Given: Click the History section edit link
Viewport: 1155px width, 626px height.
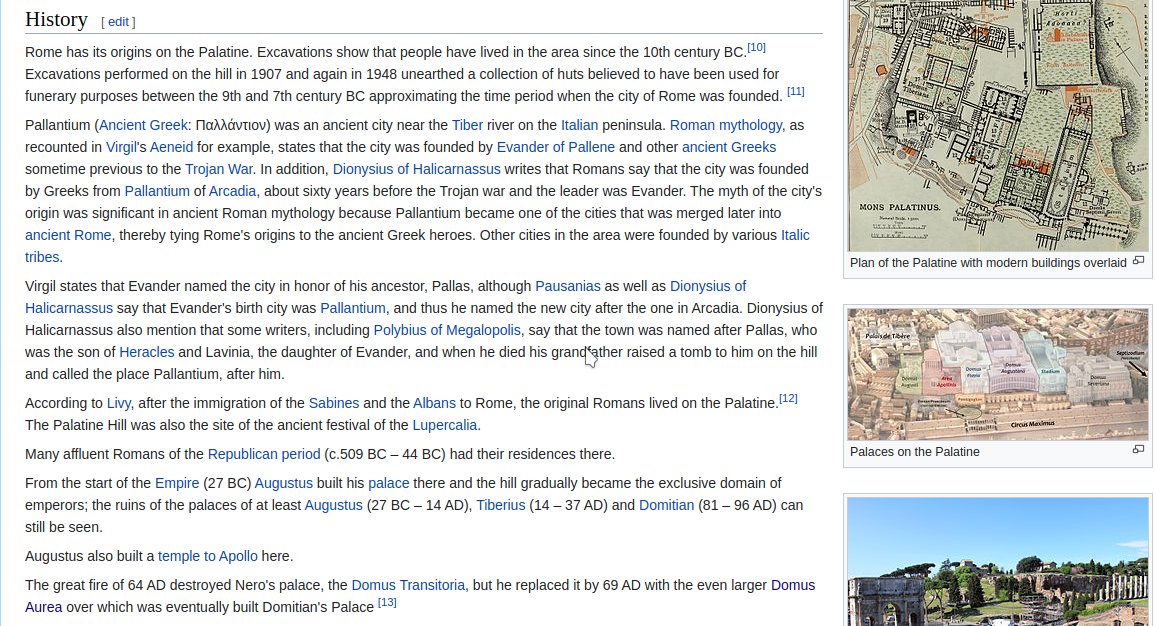Looking at the screenshot, I should click(x=118, y=22).
